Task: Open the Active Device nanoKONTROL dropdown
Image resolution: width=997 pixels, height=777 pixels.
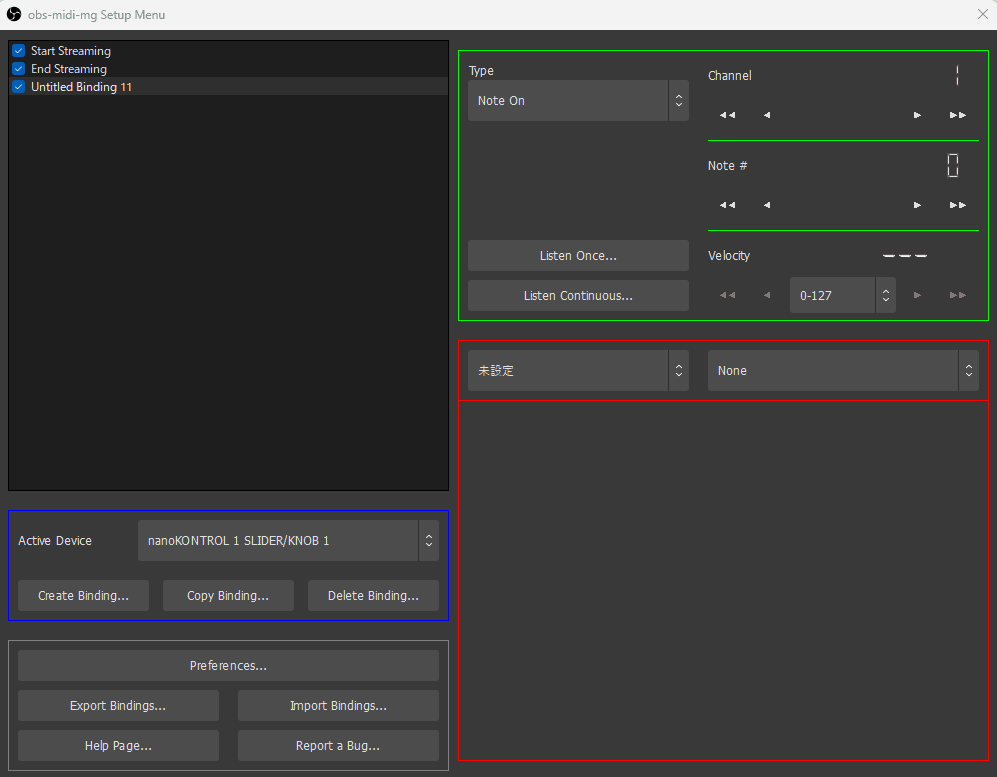Action: click(287, 541)
